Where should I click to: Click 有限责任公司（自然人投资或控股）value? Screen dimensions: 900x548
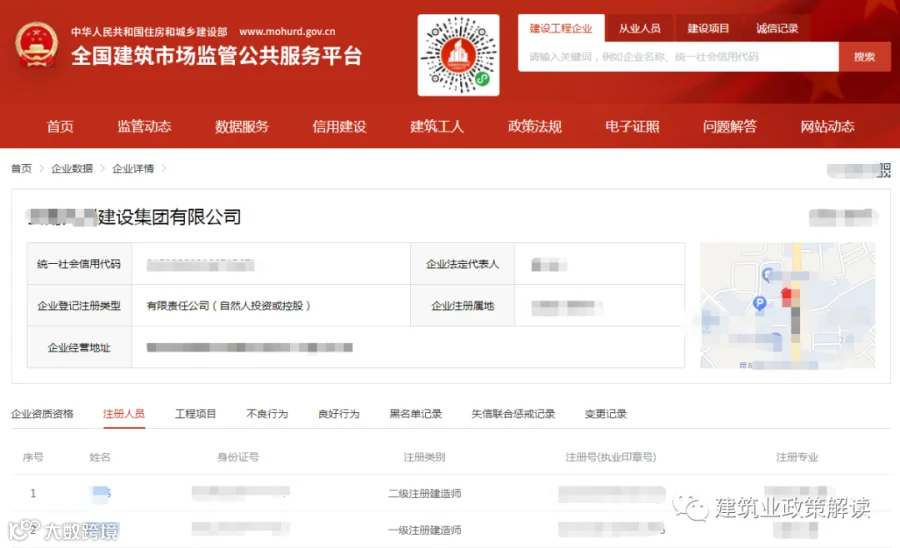[x=228, y=306]
